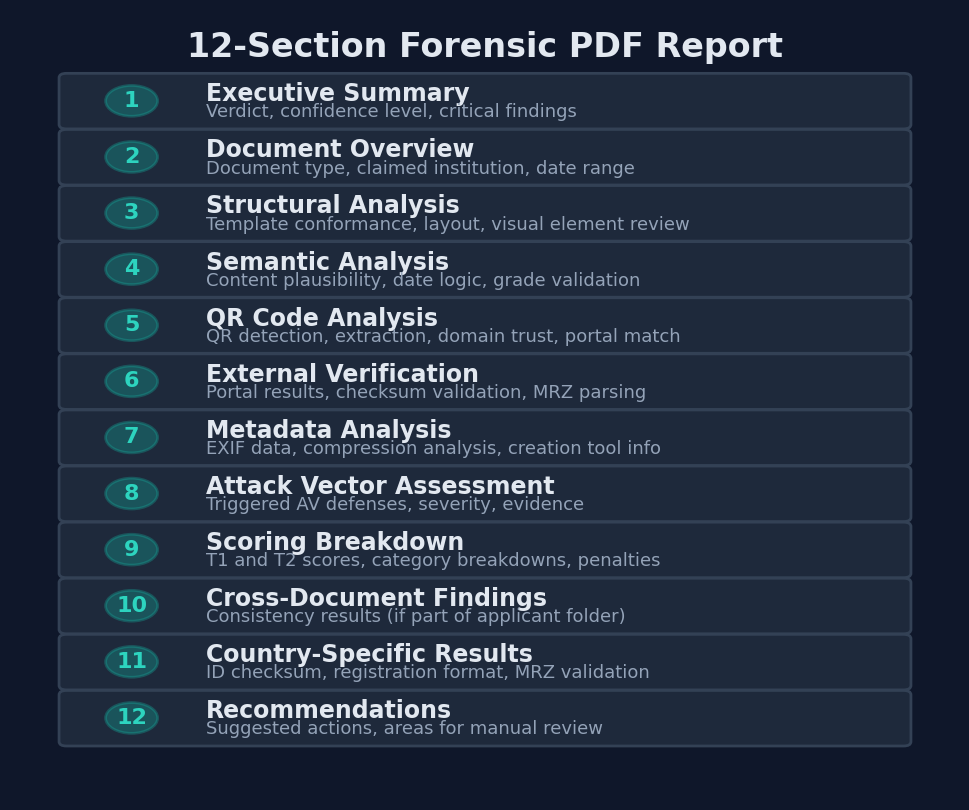Select the number 8 badge for Attack Vector Assessment

coord(131,493)
